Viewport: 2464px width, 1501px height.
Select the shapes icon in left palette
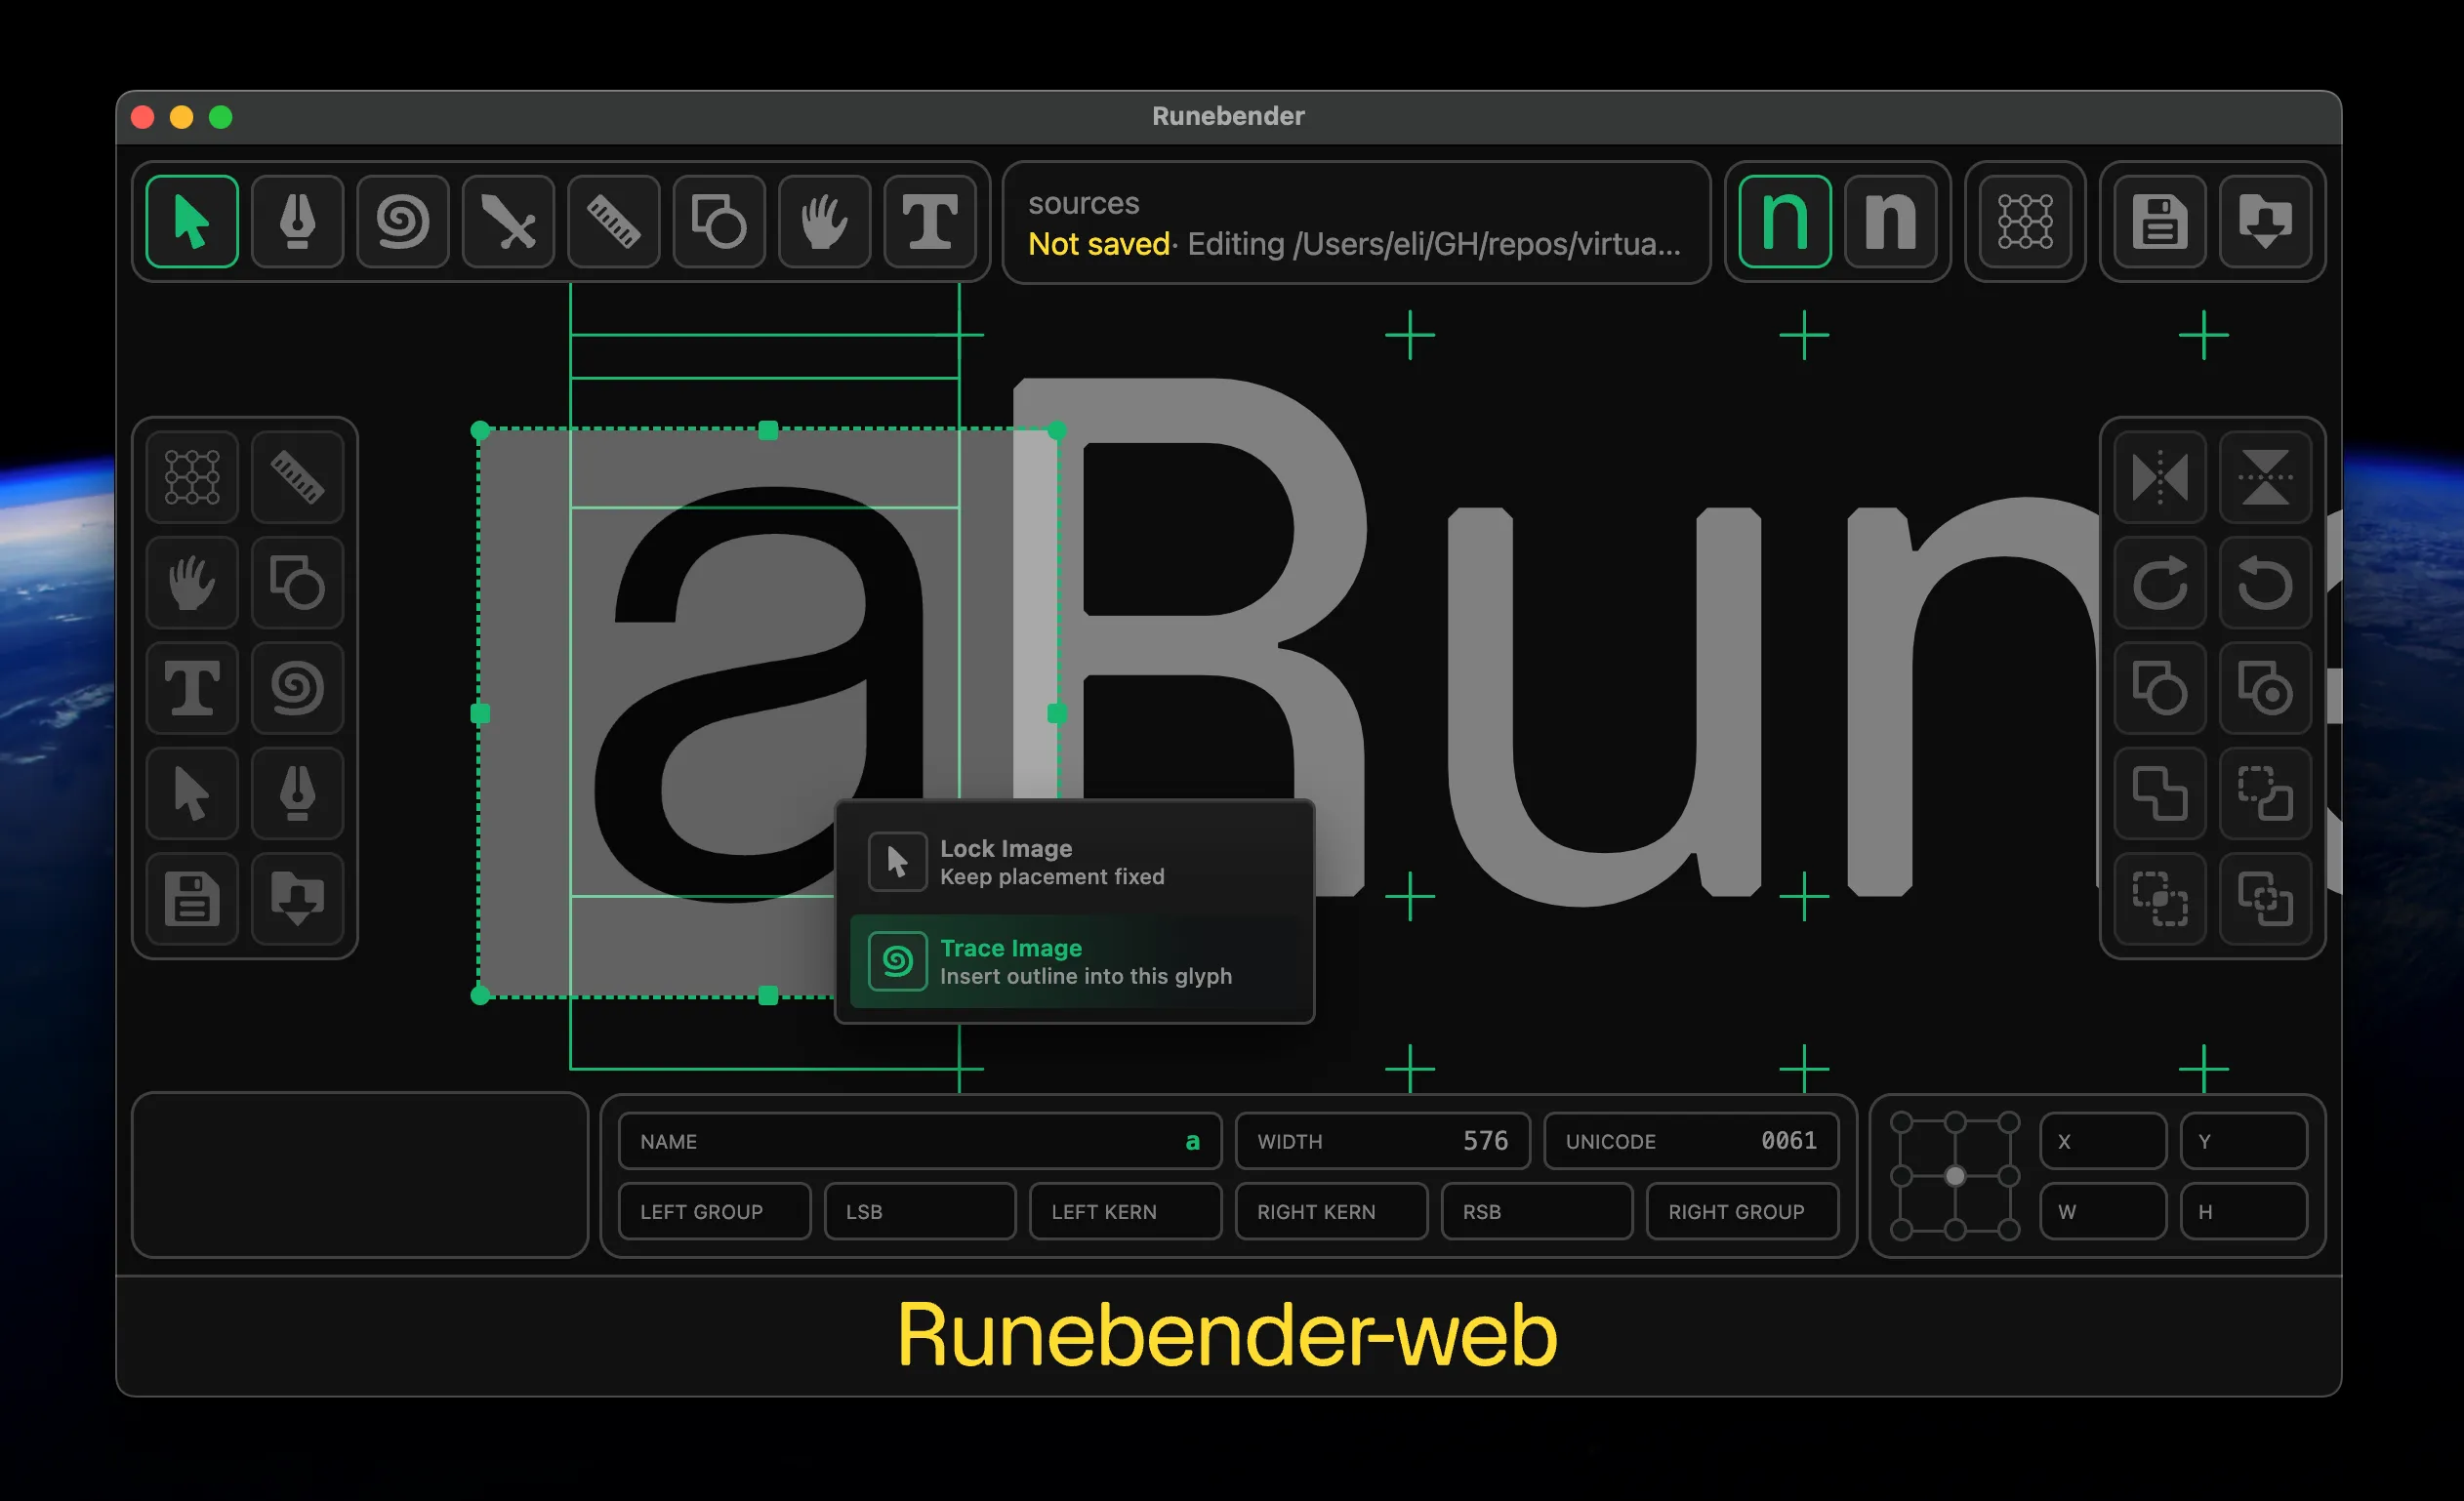[297, 582]
